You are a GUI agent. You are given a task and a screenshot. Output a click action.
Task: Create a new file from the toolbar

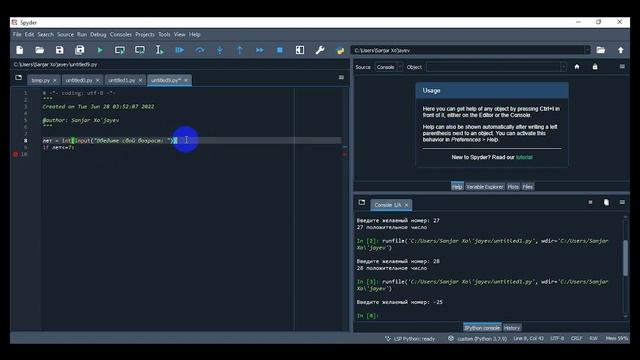pyautogui.click(x=20, y=50)
